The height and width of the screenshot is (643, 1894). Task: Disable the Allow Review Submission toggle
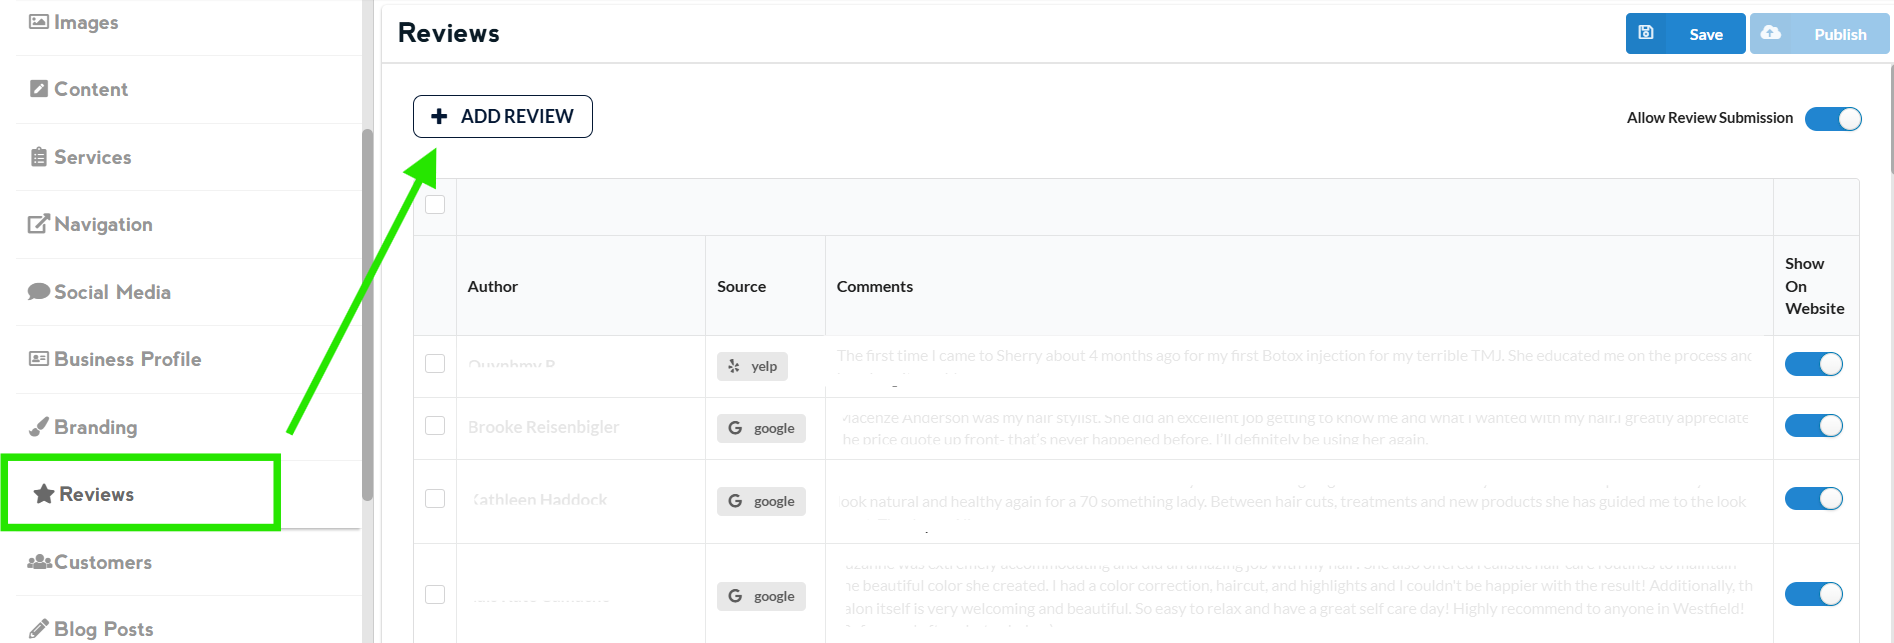[1832, 119]
